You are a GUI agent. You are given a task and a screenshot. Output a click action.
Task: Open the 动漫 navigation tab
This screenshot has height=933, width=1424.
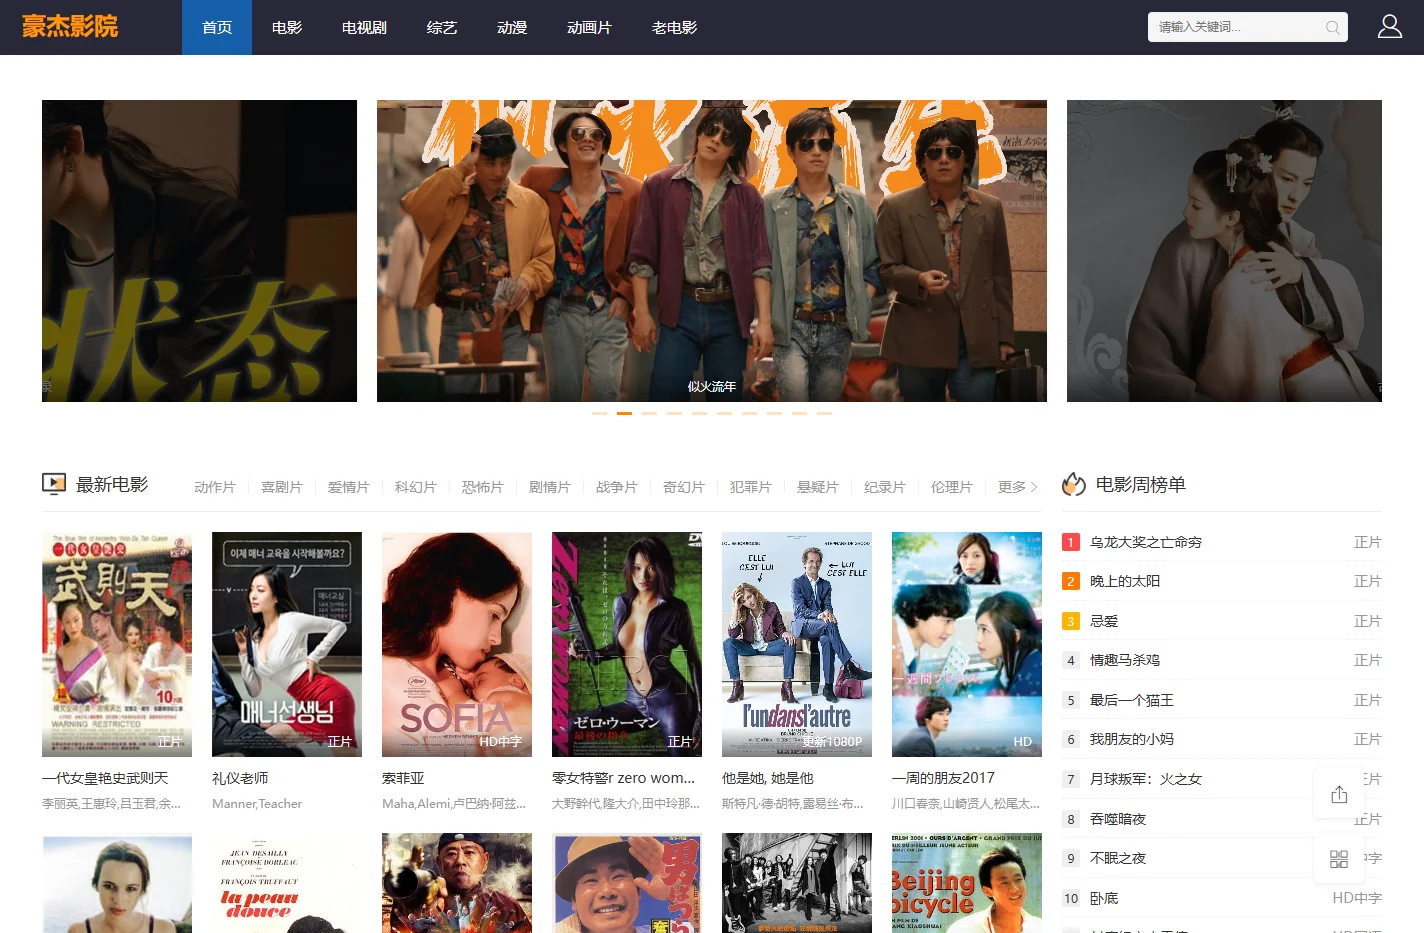512,27
